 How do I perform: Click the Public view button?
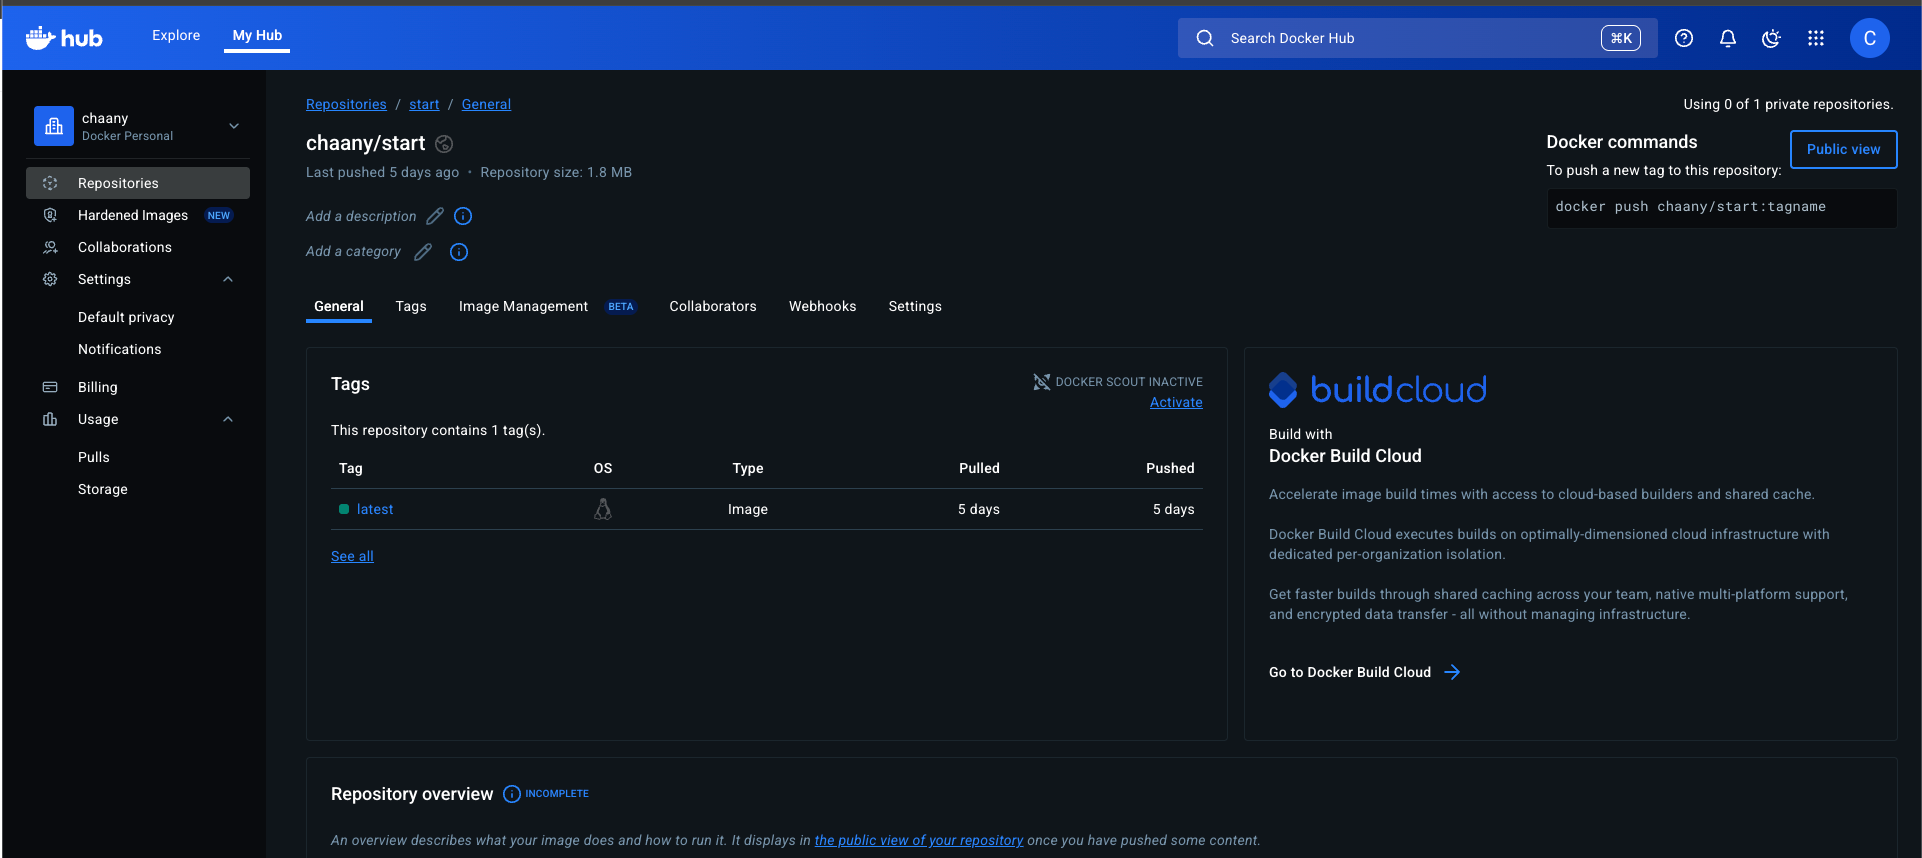tap(1843, 149)
